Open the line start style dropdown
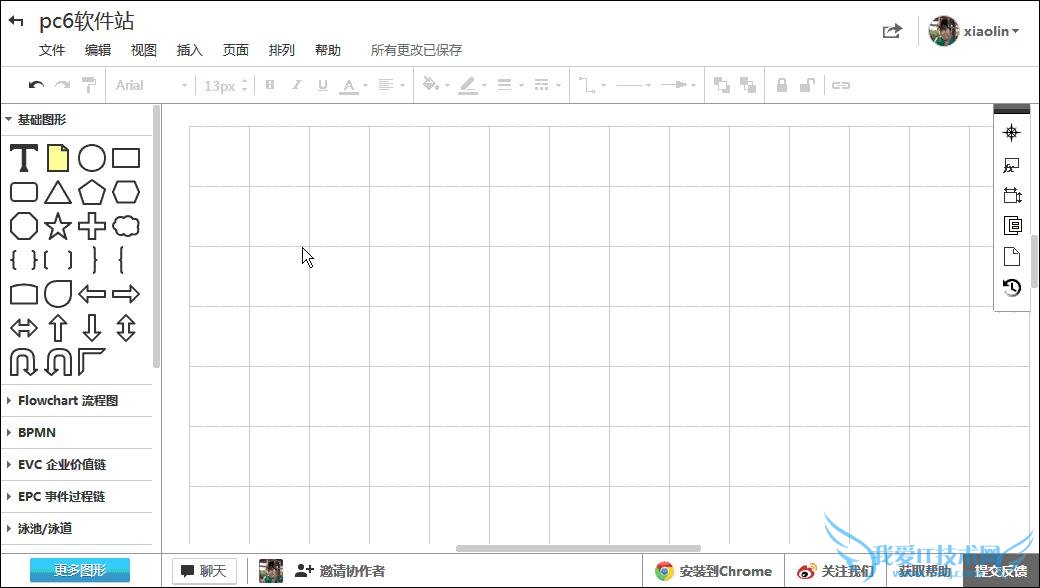Viewport: 1040px width, 588px height. (633, 85)
